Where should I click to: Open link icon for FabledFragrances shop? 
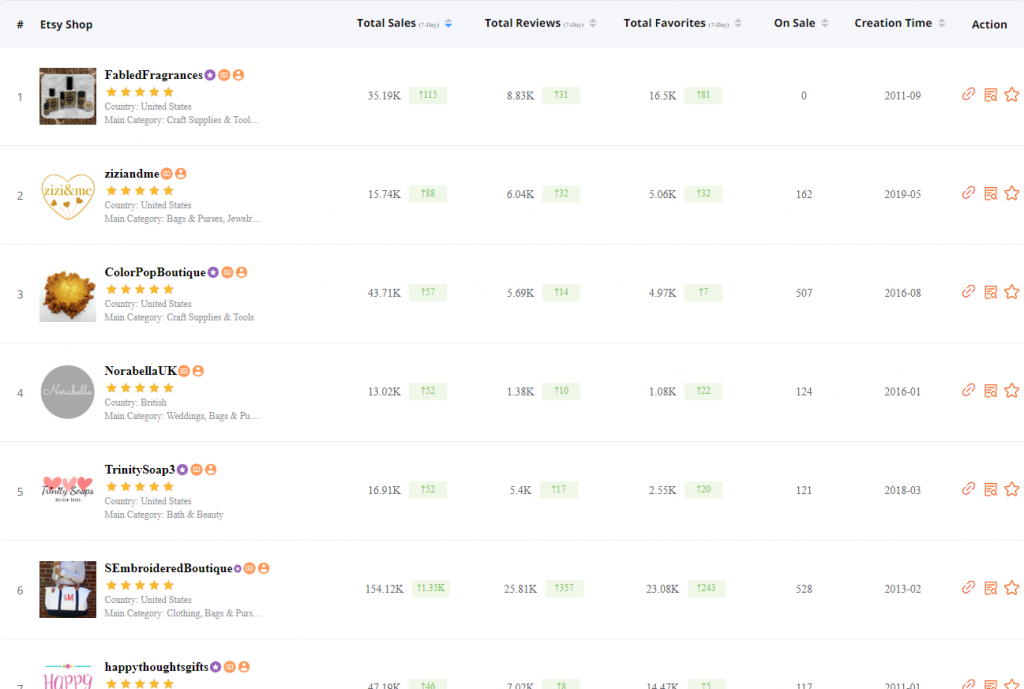(968, 95)
